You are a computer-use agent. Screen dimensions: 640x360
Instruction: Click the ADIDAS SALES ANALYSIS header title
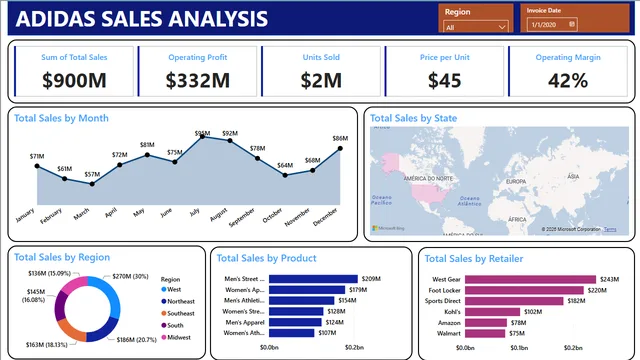142,19
